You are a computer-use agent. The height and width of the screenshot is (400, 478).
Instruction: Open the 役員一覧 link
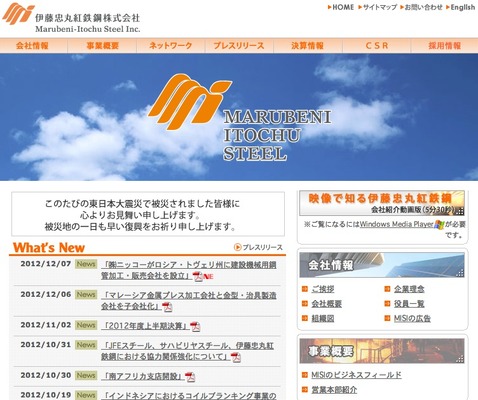pos(409,304)
